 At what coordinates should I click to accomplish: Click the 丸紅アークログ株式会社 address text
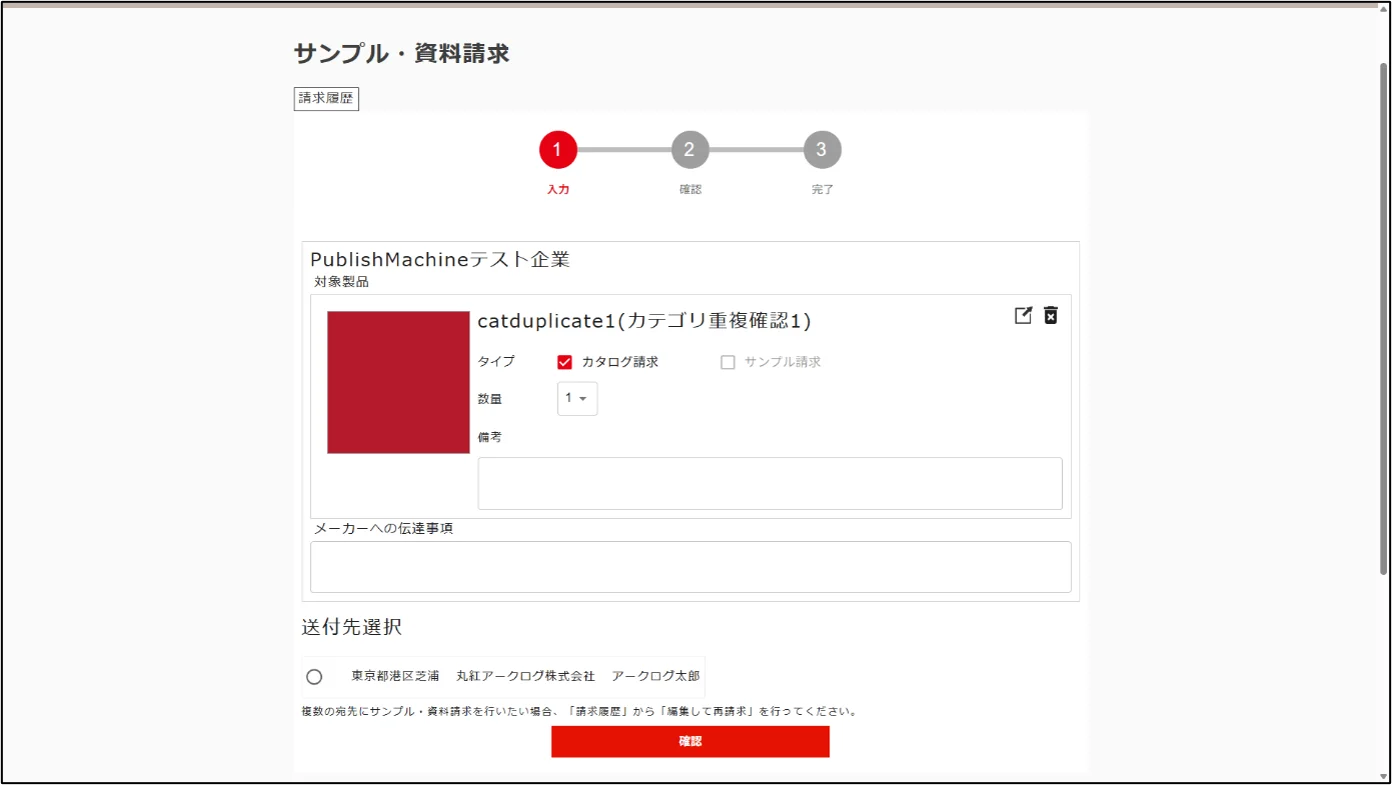[525, 676]
